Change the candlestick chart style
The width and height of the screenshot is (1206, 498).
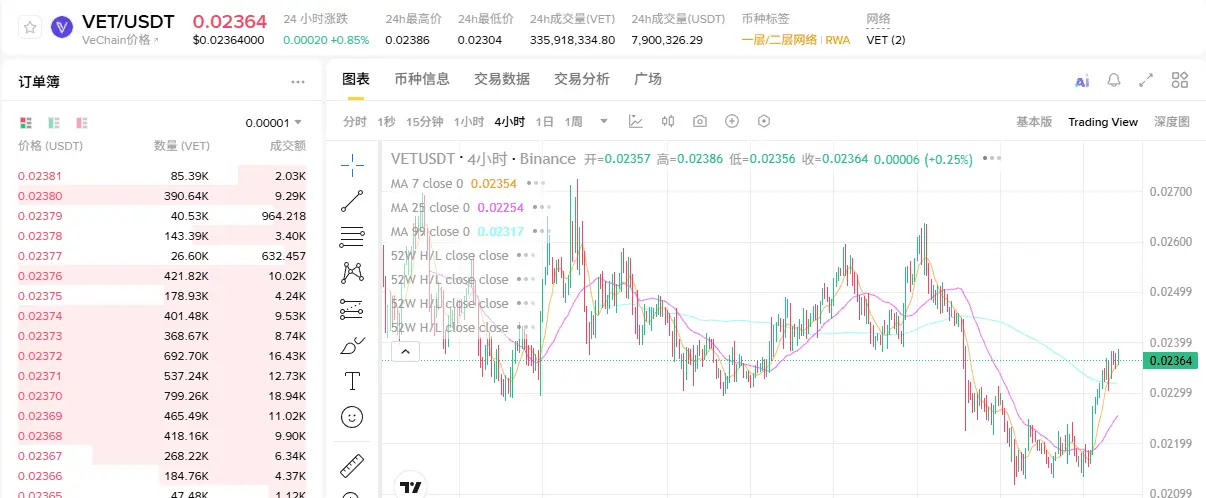pos(668,121)
